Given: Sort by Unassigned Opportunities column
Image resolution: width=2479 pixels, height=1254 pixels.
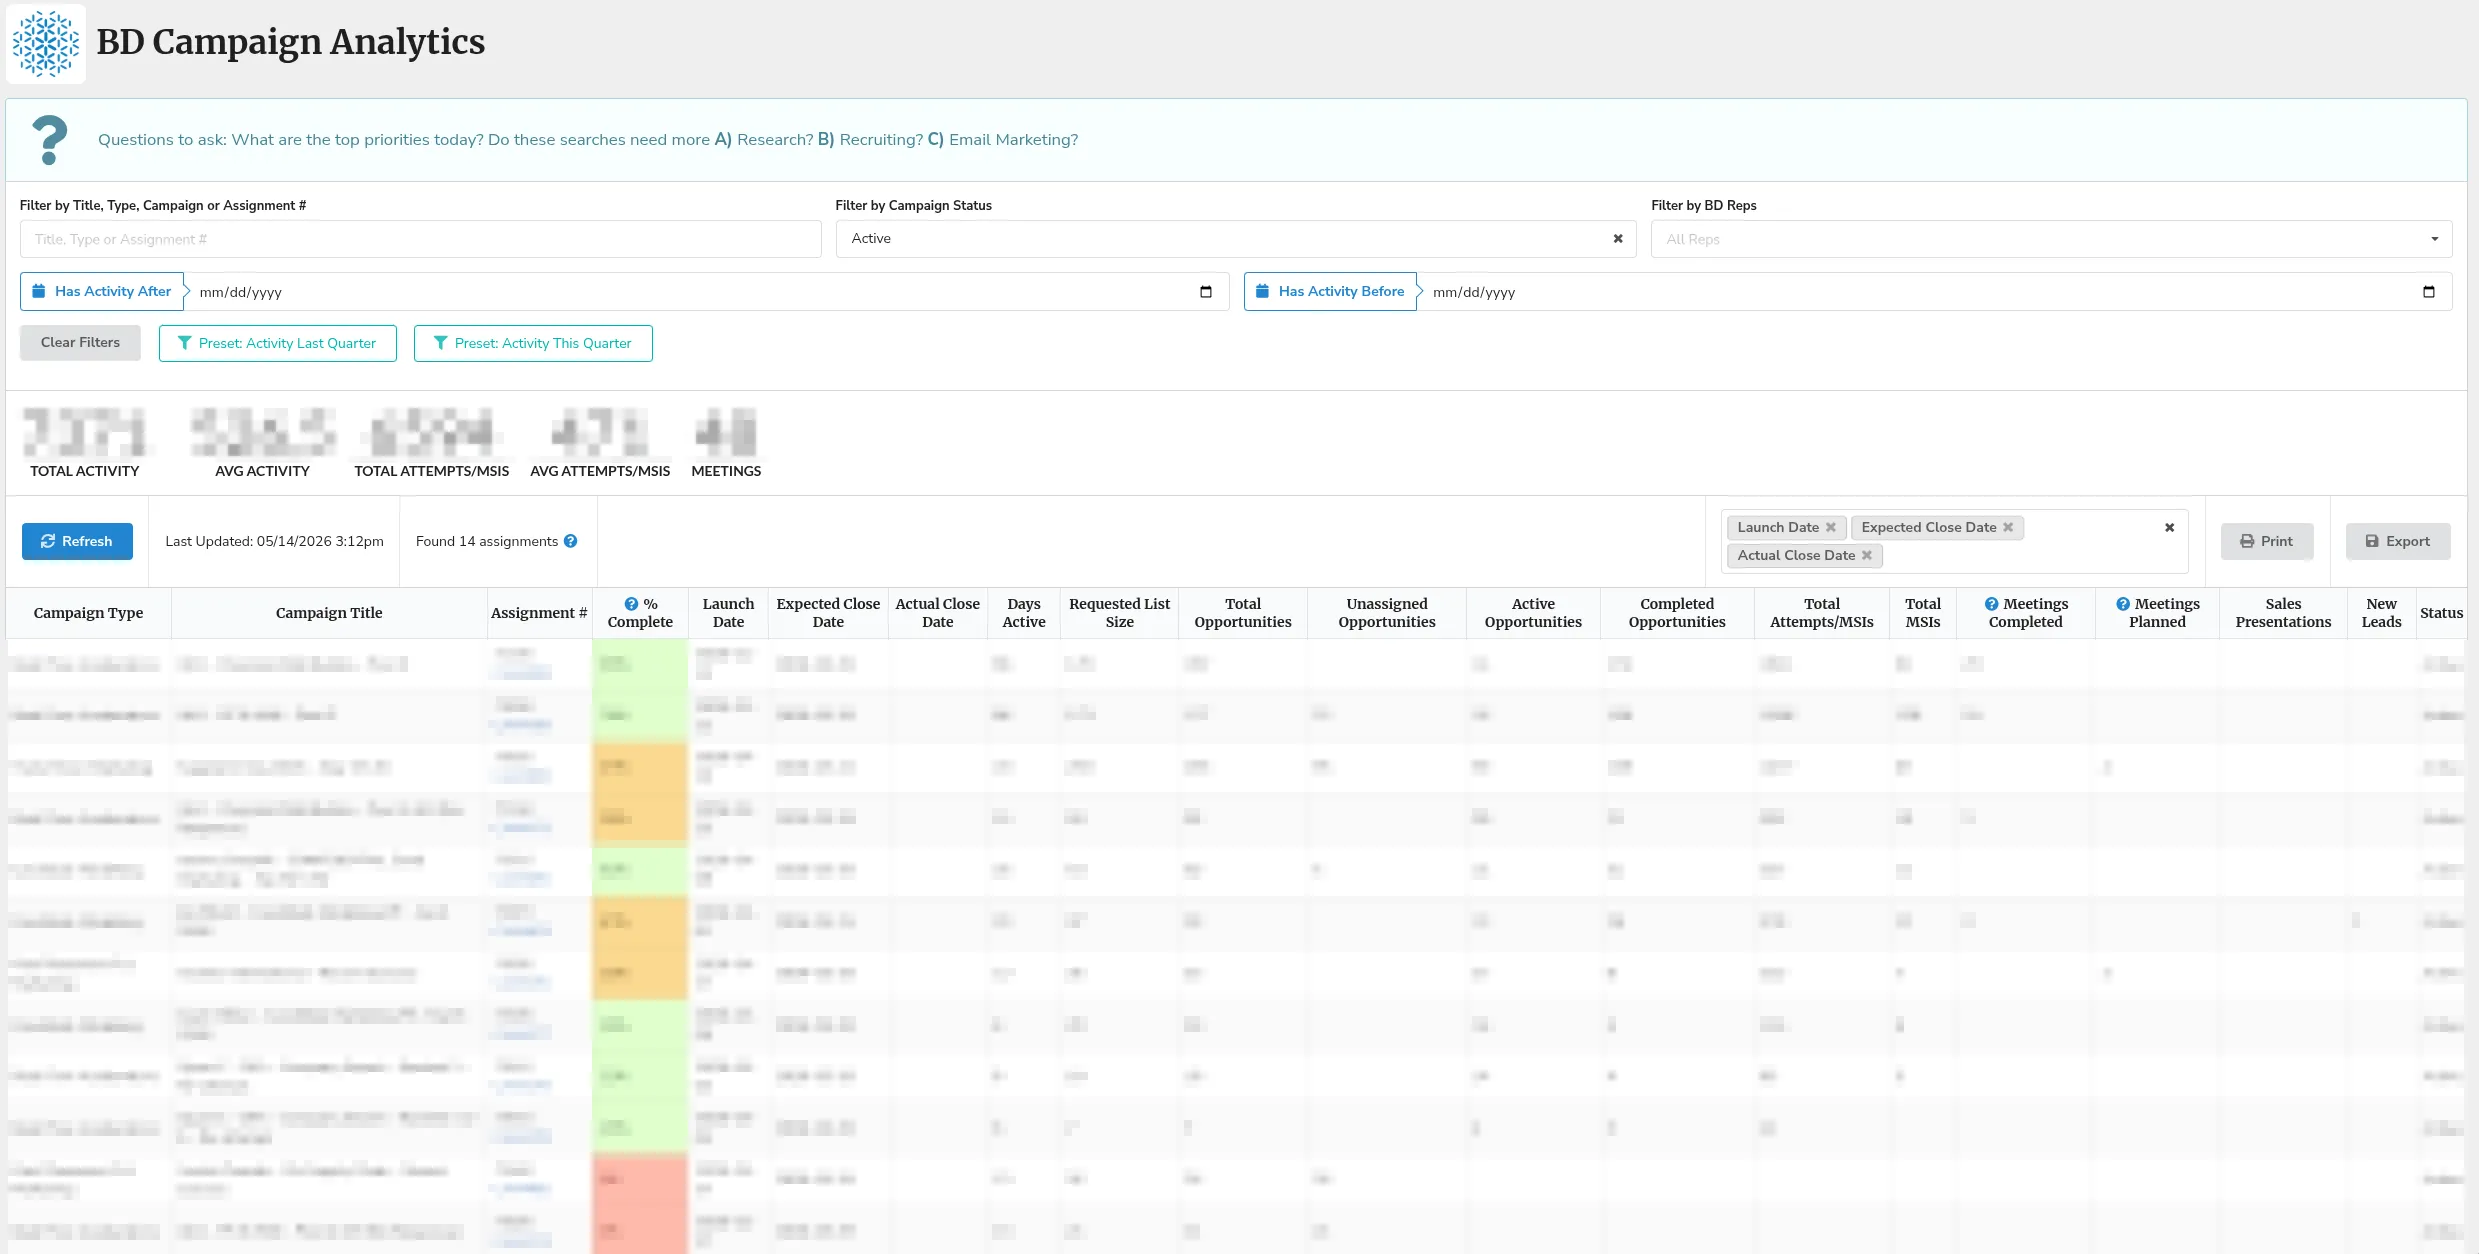Looking at the screenshot, I should pos(1387,613).
